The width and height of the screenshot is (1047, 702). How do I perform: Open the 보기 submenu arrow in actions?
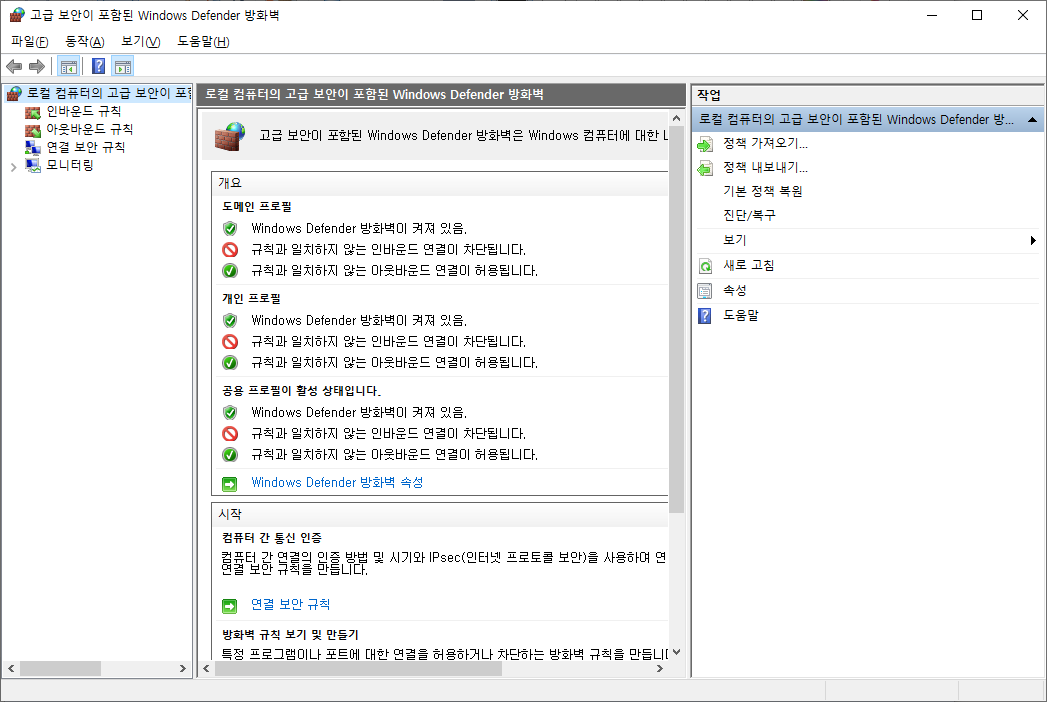tap(1033, 240)
